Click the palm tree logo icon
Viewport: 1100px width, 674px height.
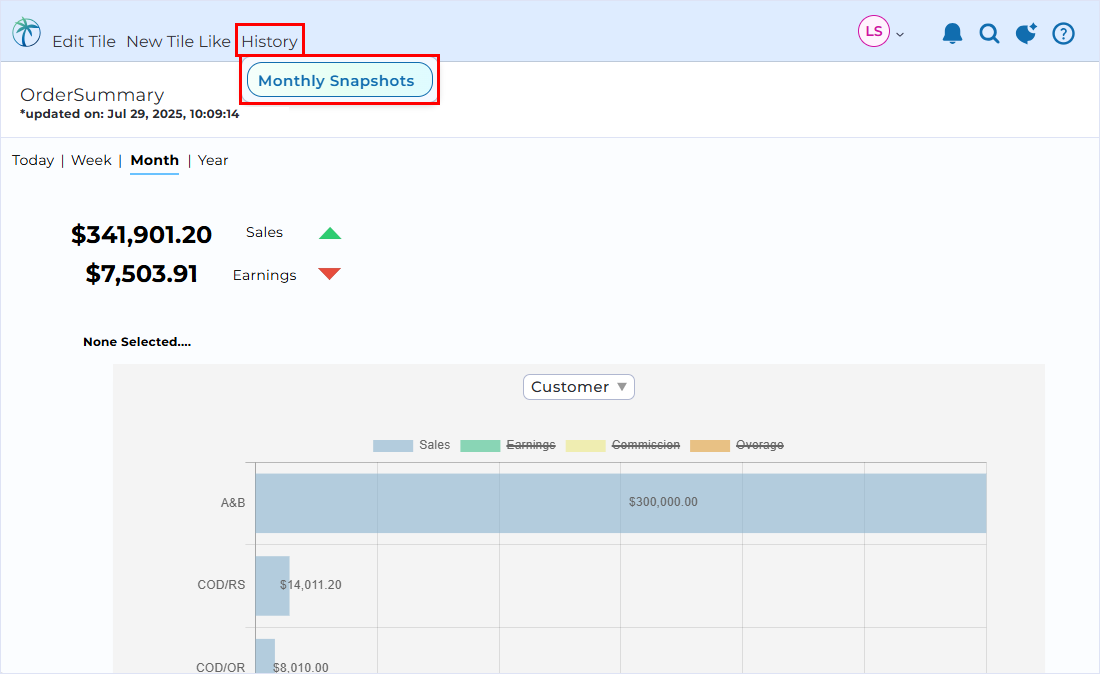(x=27, y=32)
